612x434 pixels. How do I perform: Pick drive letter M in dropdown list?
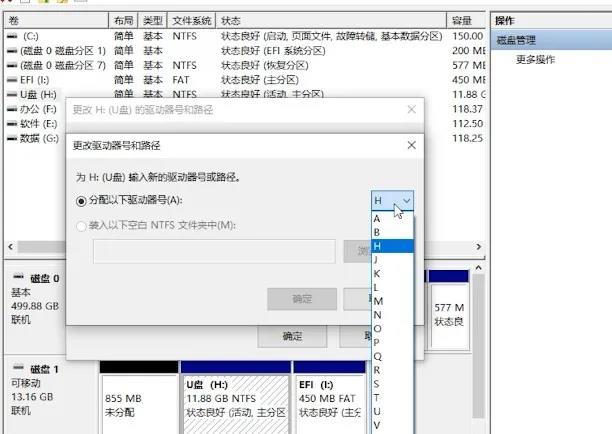(377, 300)
